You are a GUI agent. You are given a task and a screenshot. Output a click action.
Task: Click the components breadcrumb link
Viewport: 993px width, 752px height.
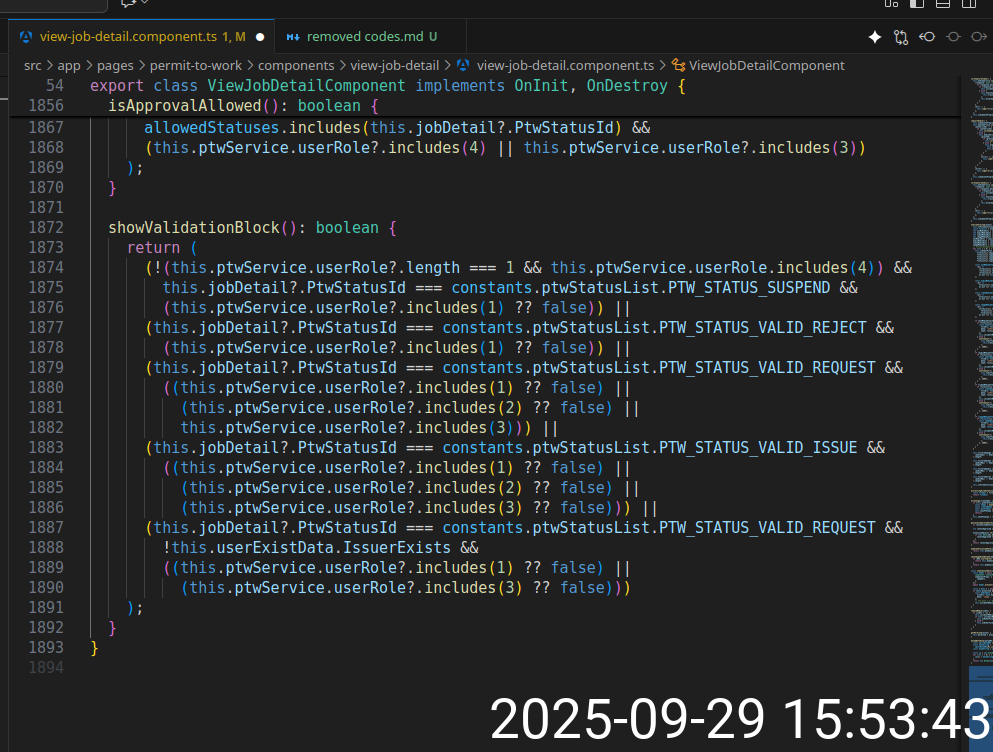(296, 65)
